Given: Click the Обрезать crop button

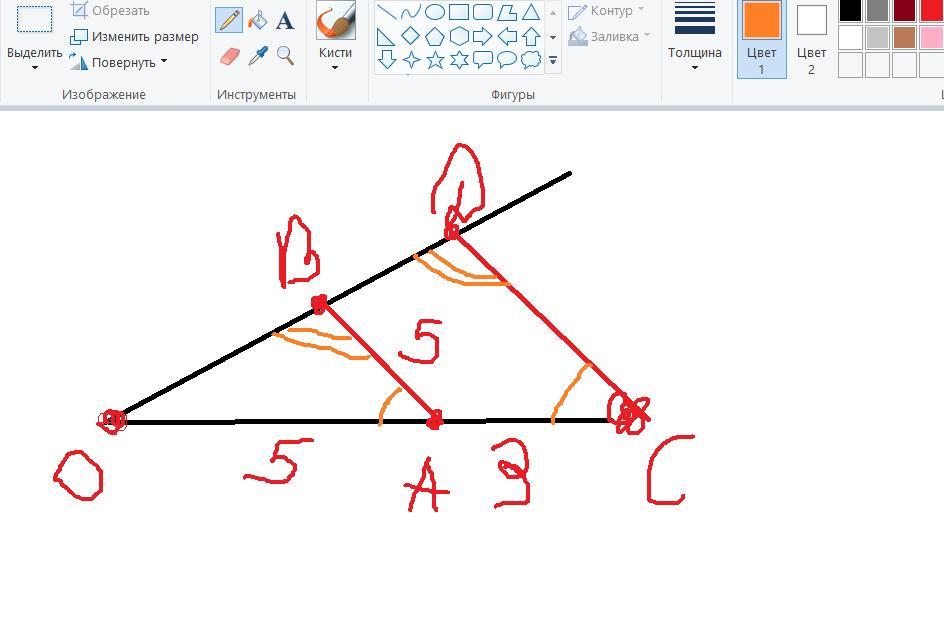Looking at the screenshot, I should 111,10.
